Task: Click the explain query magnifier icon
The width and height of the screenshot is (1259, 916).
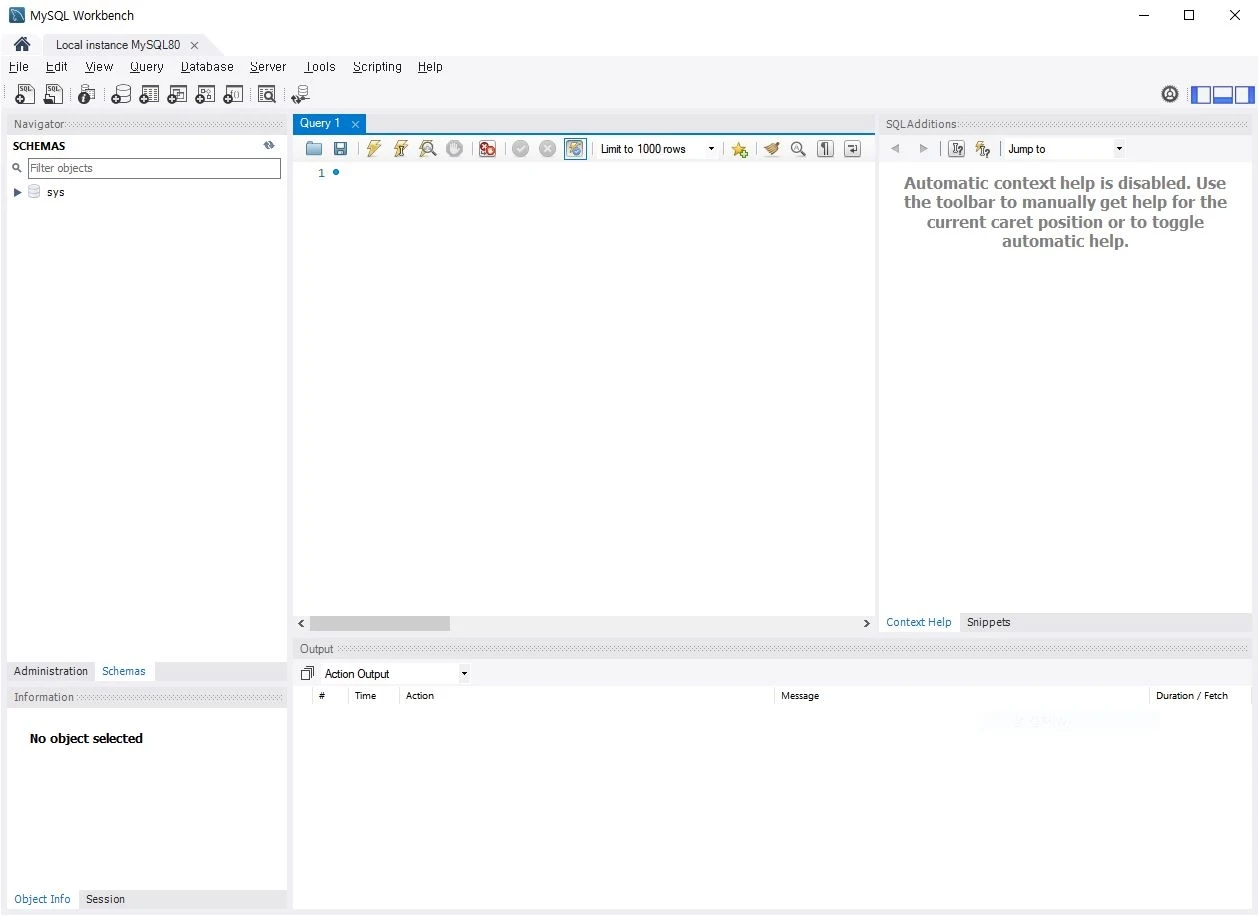Action: pos(427,149)
